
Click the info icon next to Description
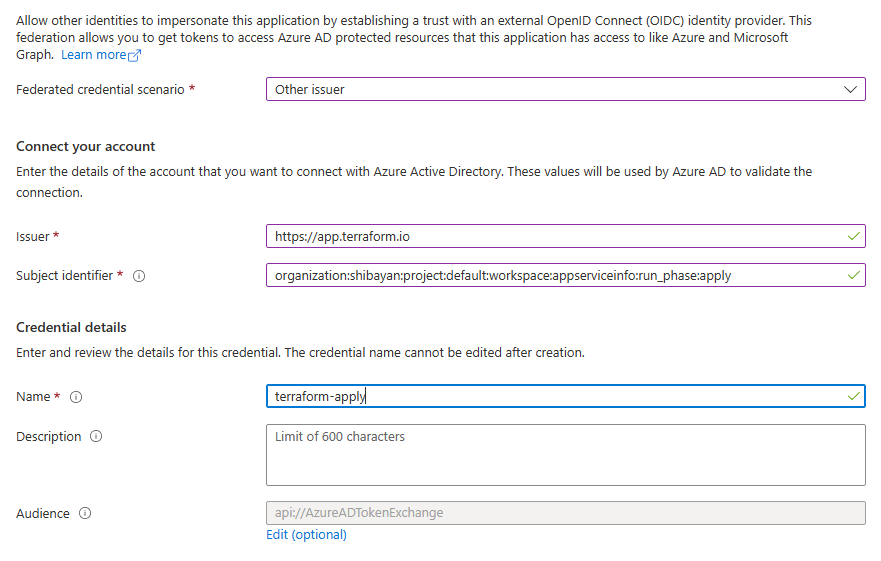96,436
